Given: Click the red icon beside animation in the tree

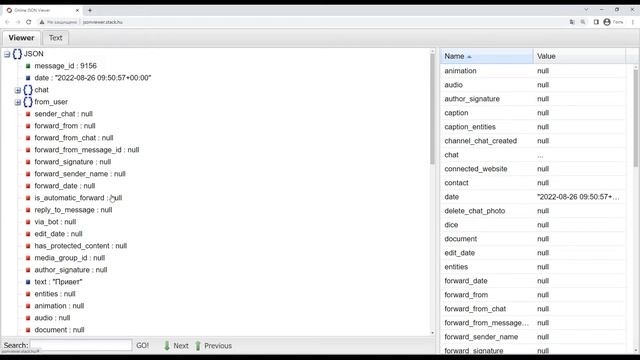Looking at the screenshot, I should (x=28, y=306).
